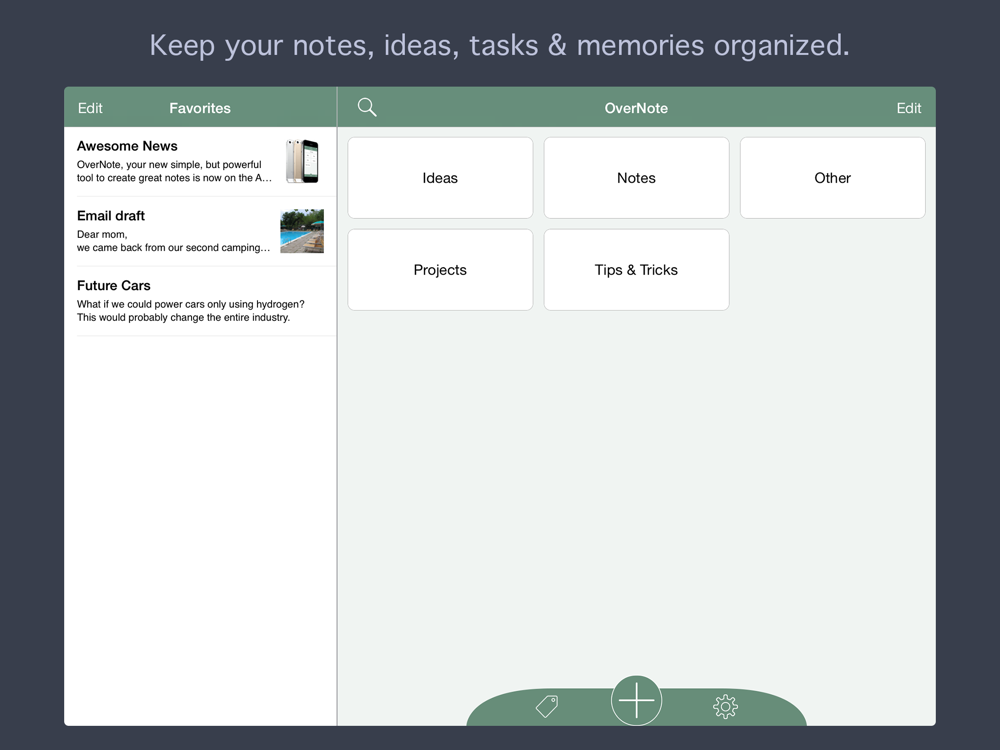Screen dimensions: 1000x750
Task: Select the Awesome News note title
Action: tap(127, 146)
